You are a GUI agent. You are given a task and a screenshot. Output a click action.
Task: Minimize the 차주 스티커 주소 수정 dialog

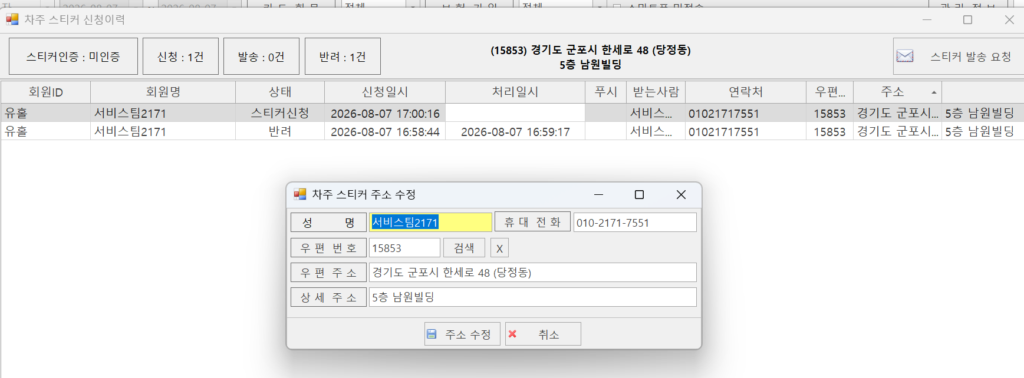click(599, 195)
